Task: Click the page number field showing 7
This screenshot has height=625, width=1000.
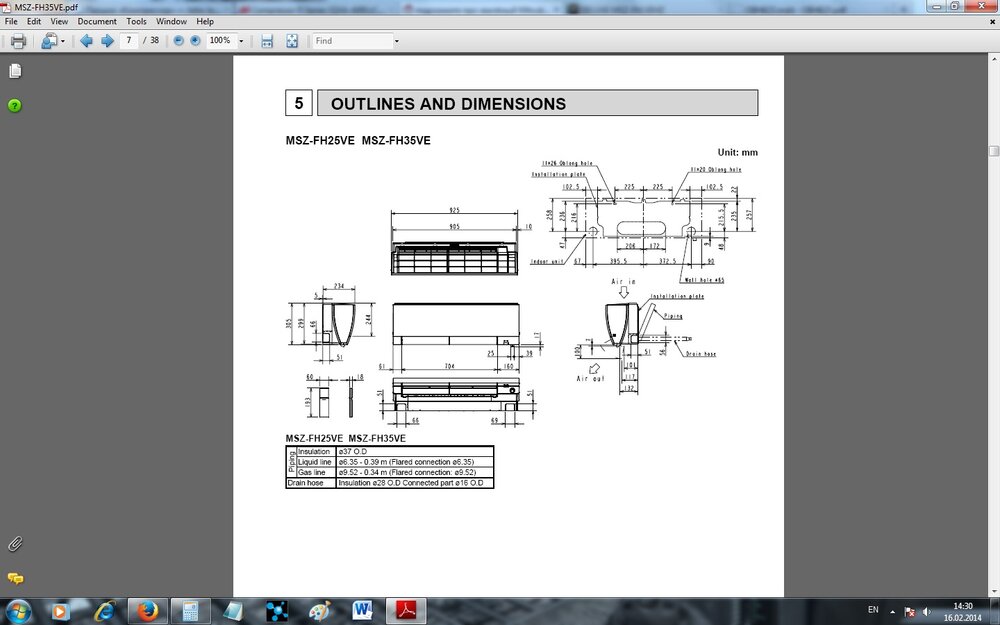Action: click(129, 40)
